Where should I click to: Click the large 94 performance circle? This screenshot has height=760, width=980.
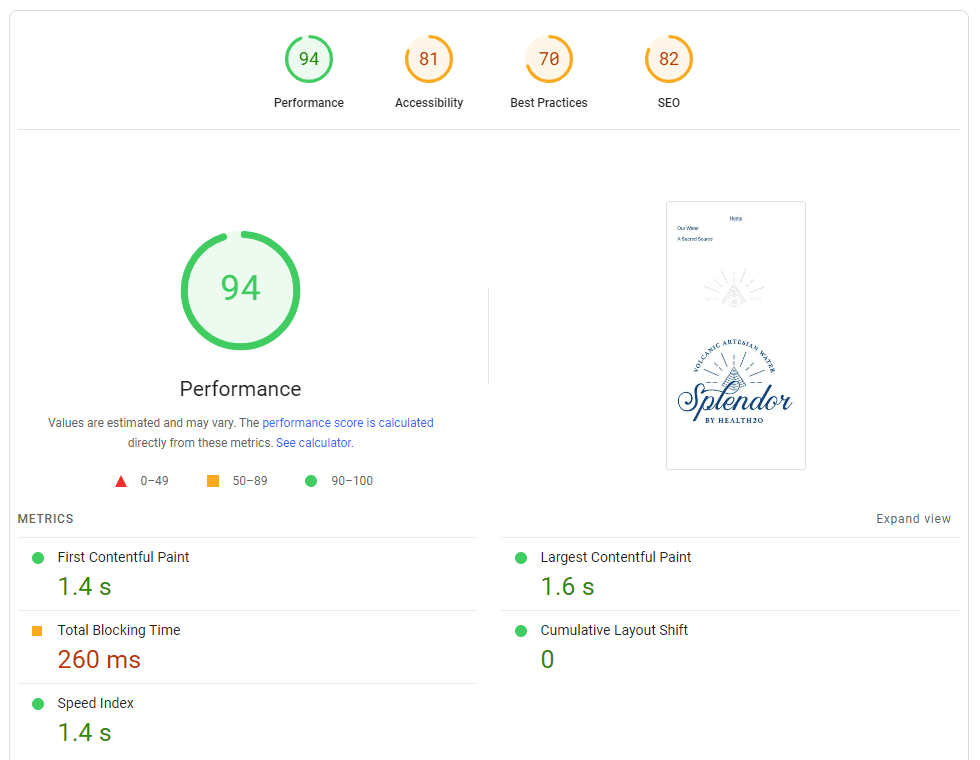[240, 290]
